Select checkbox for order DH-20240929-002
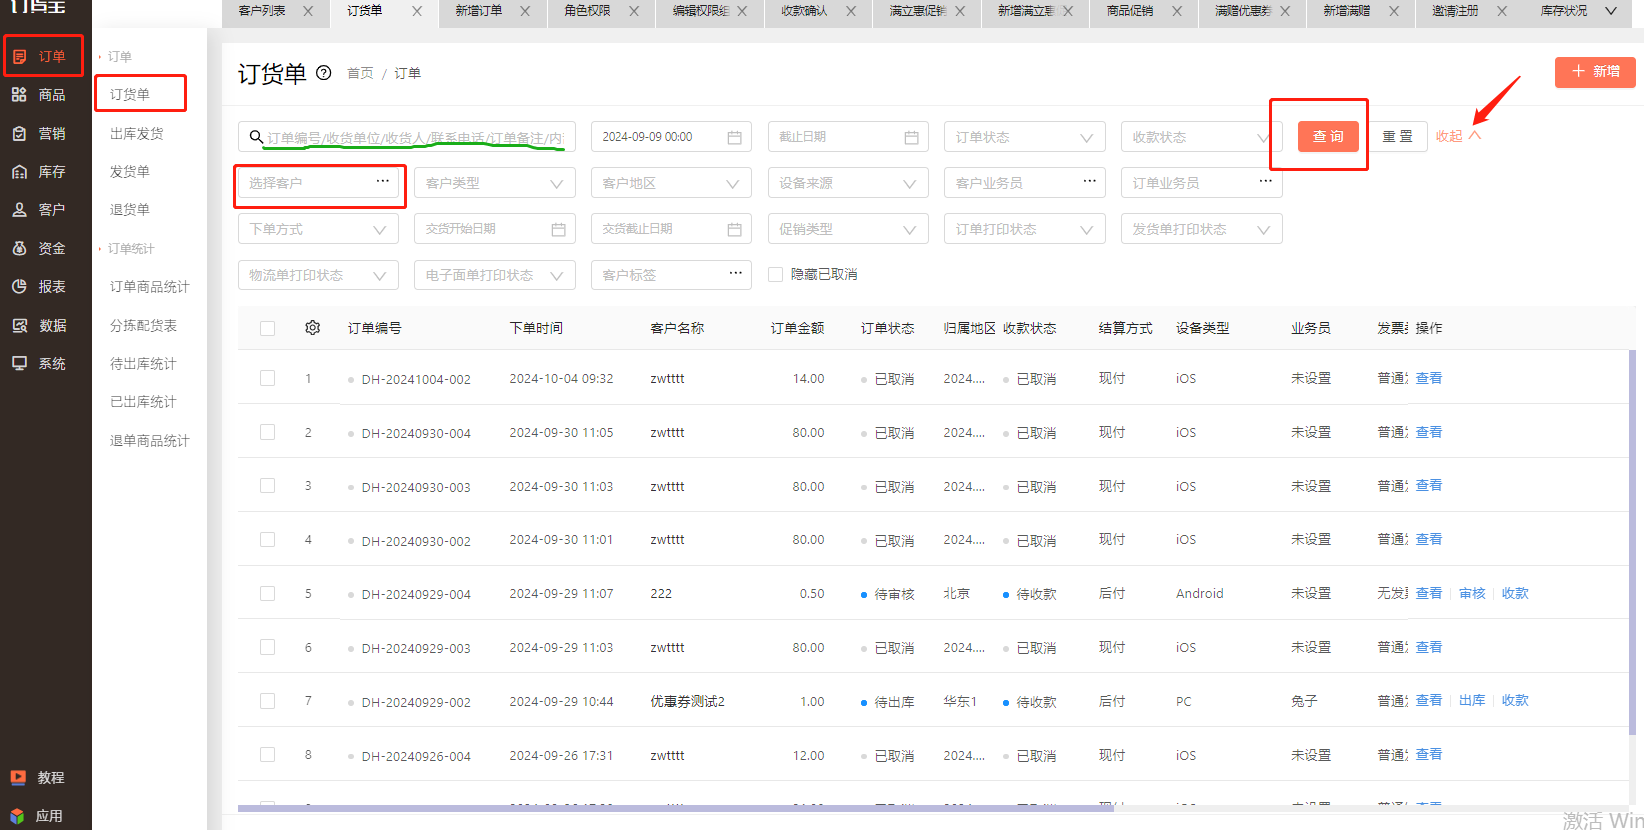This screenshot has height=830, width=1644. coord(267,701)
